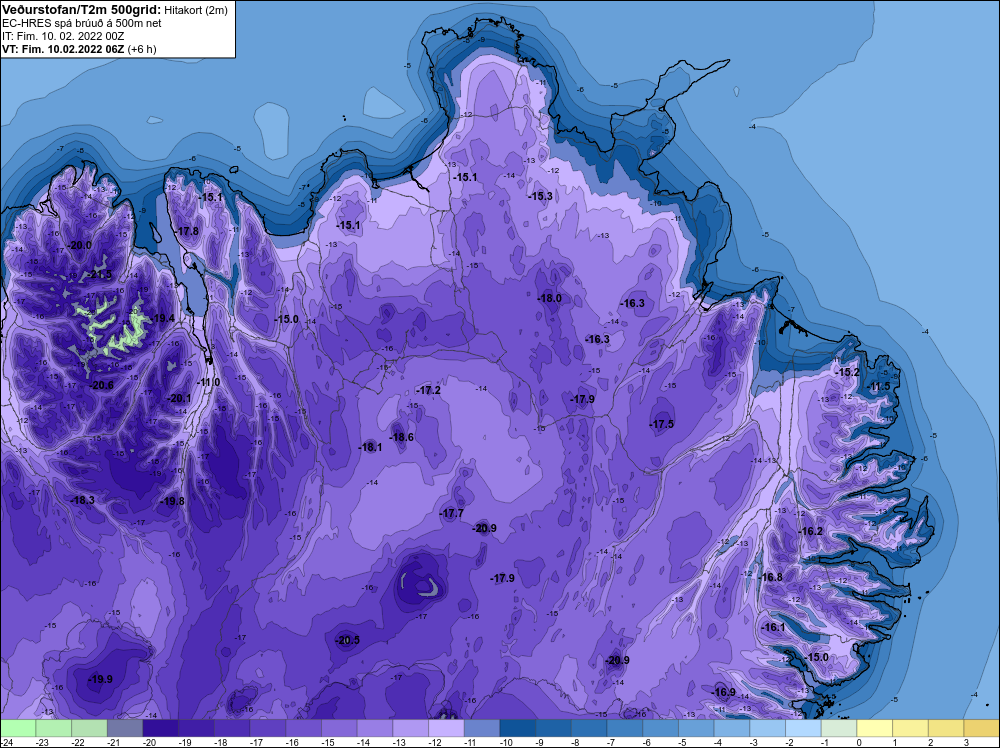Select the legend swatch labeled -20
Image resolution: width=1000 pixels, height=748 pixels.
pyautogui.click(x=161, y=728)
